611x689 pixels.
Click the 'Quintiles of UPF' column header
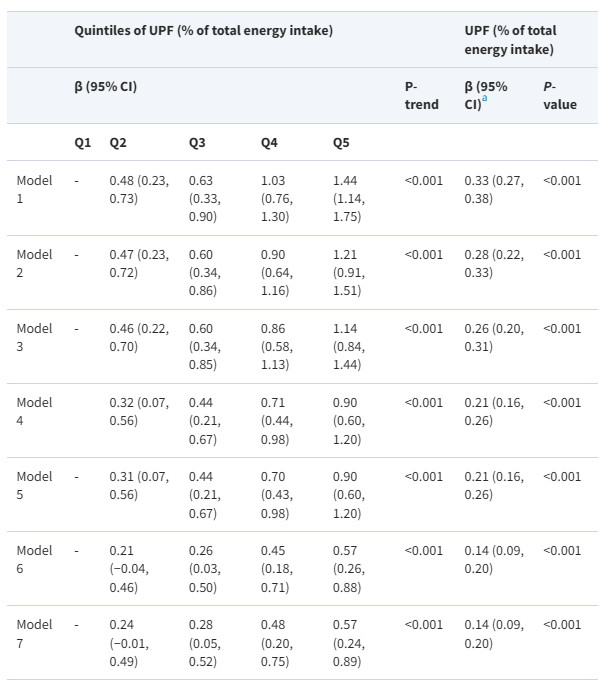tap(203, 31)
